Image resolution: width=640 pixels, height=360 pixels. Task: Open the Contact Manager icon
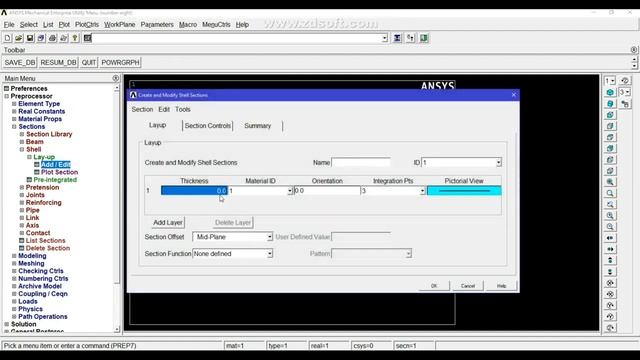(424, 38)
